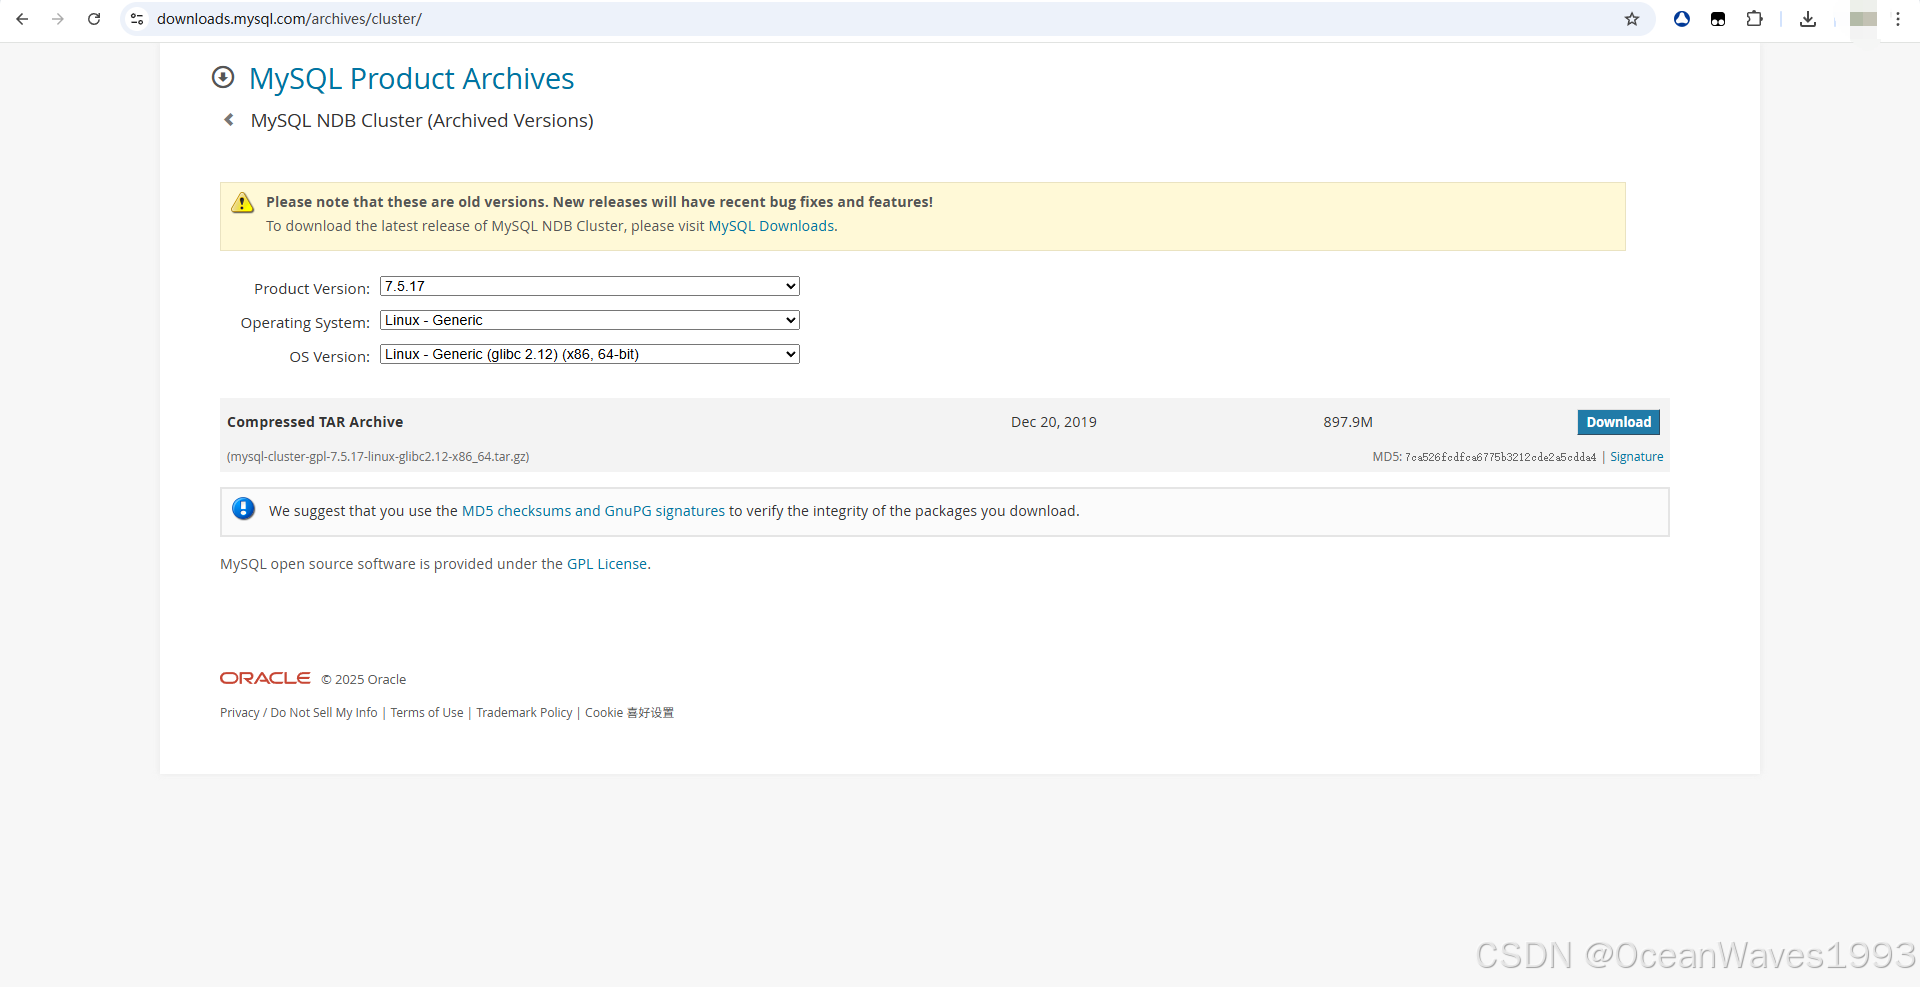Click the MD5 checksum value
1920x987 pixels.
click(x=1500, y=457)
